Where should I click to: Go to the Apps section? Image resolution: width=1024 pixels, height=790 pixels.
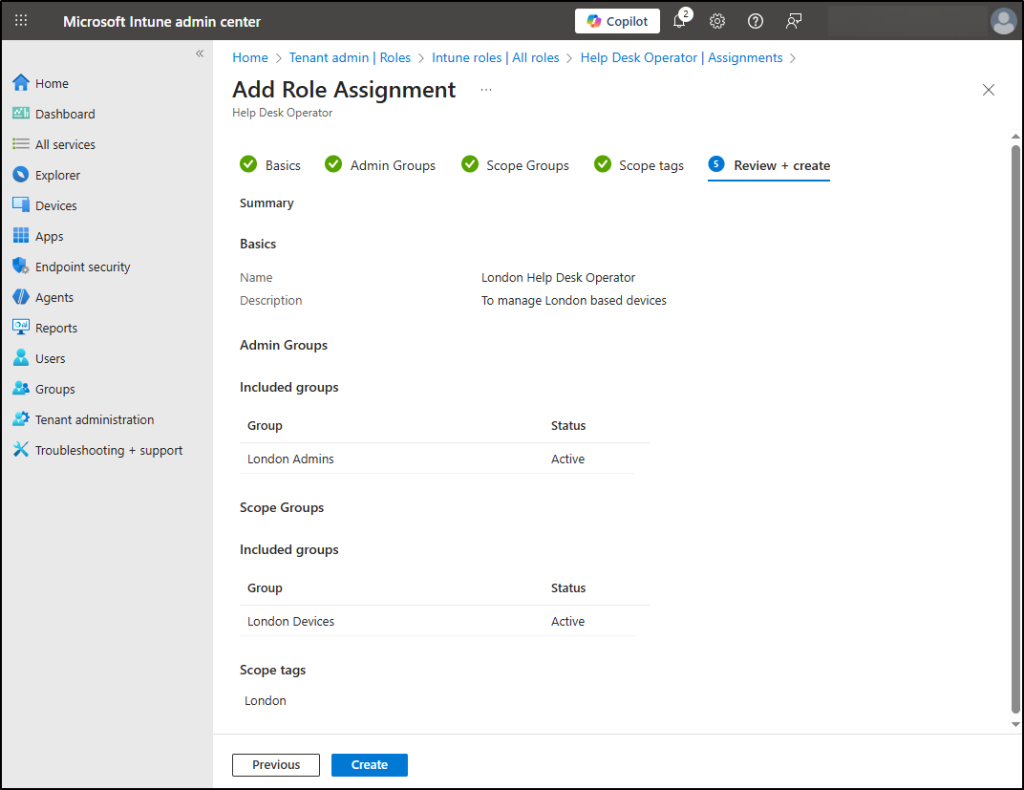point(47,236)
